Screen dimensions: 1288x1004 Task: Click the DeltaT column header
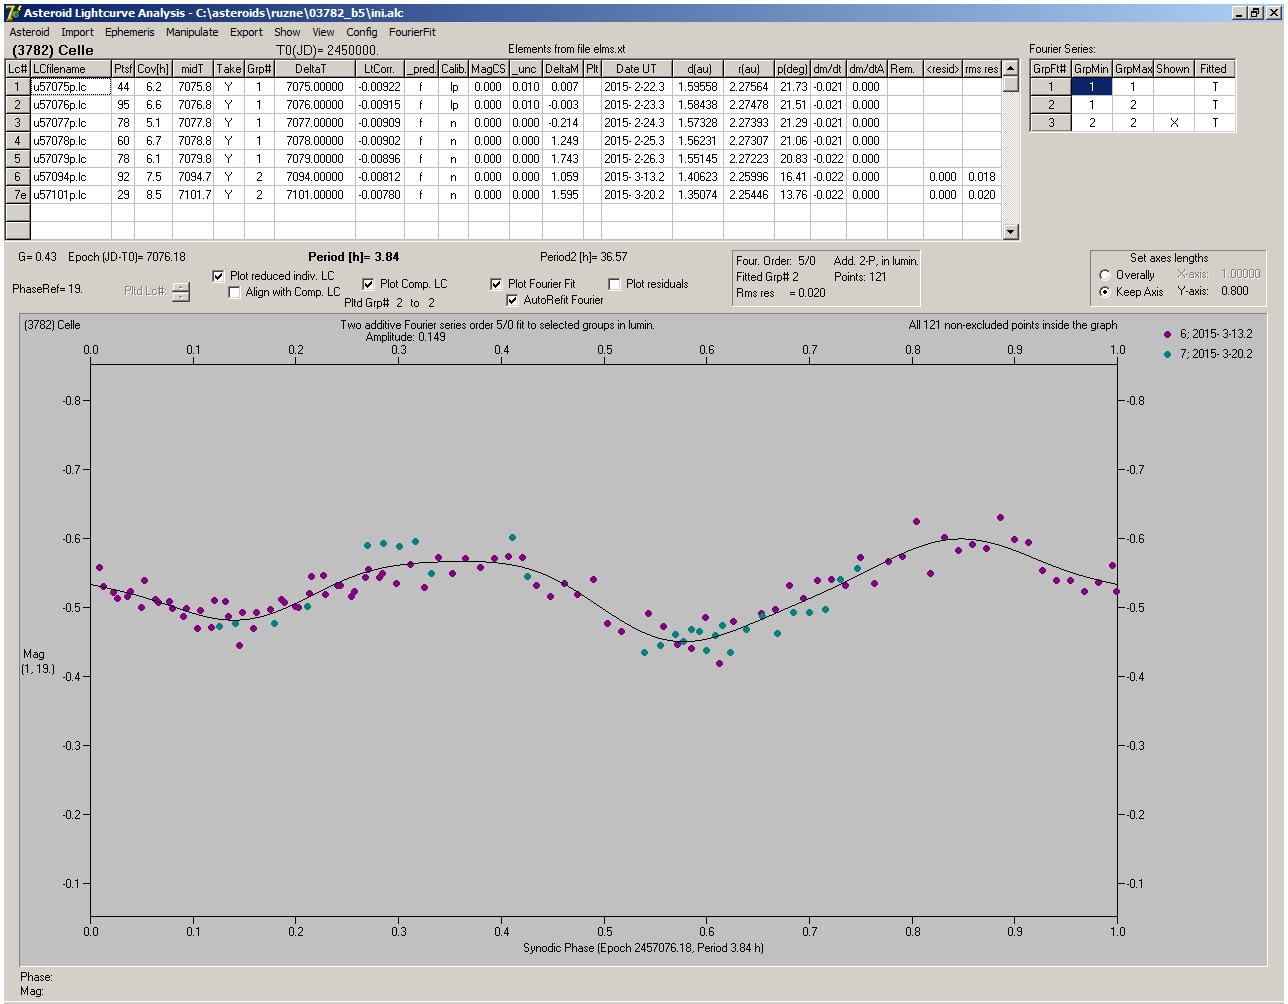pos(315,69)
